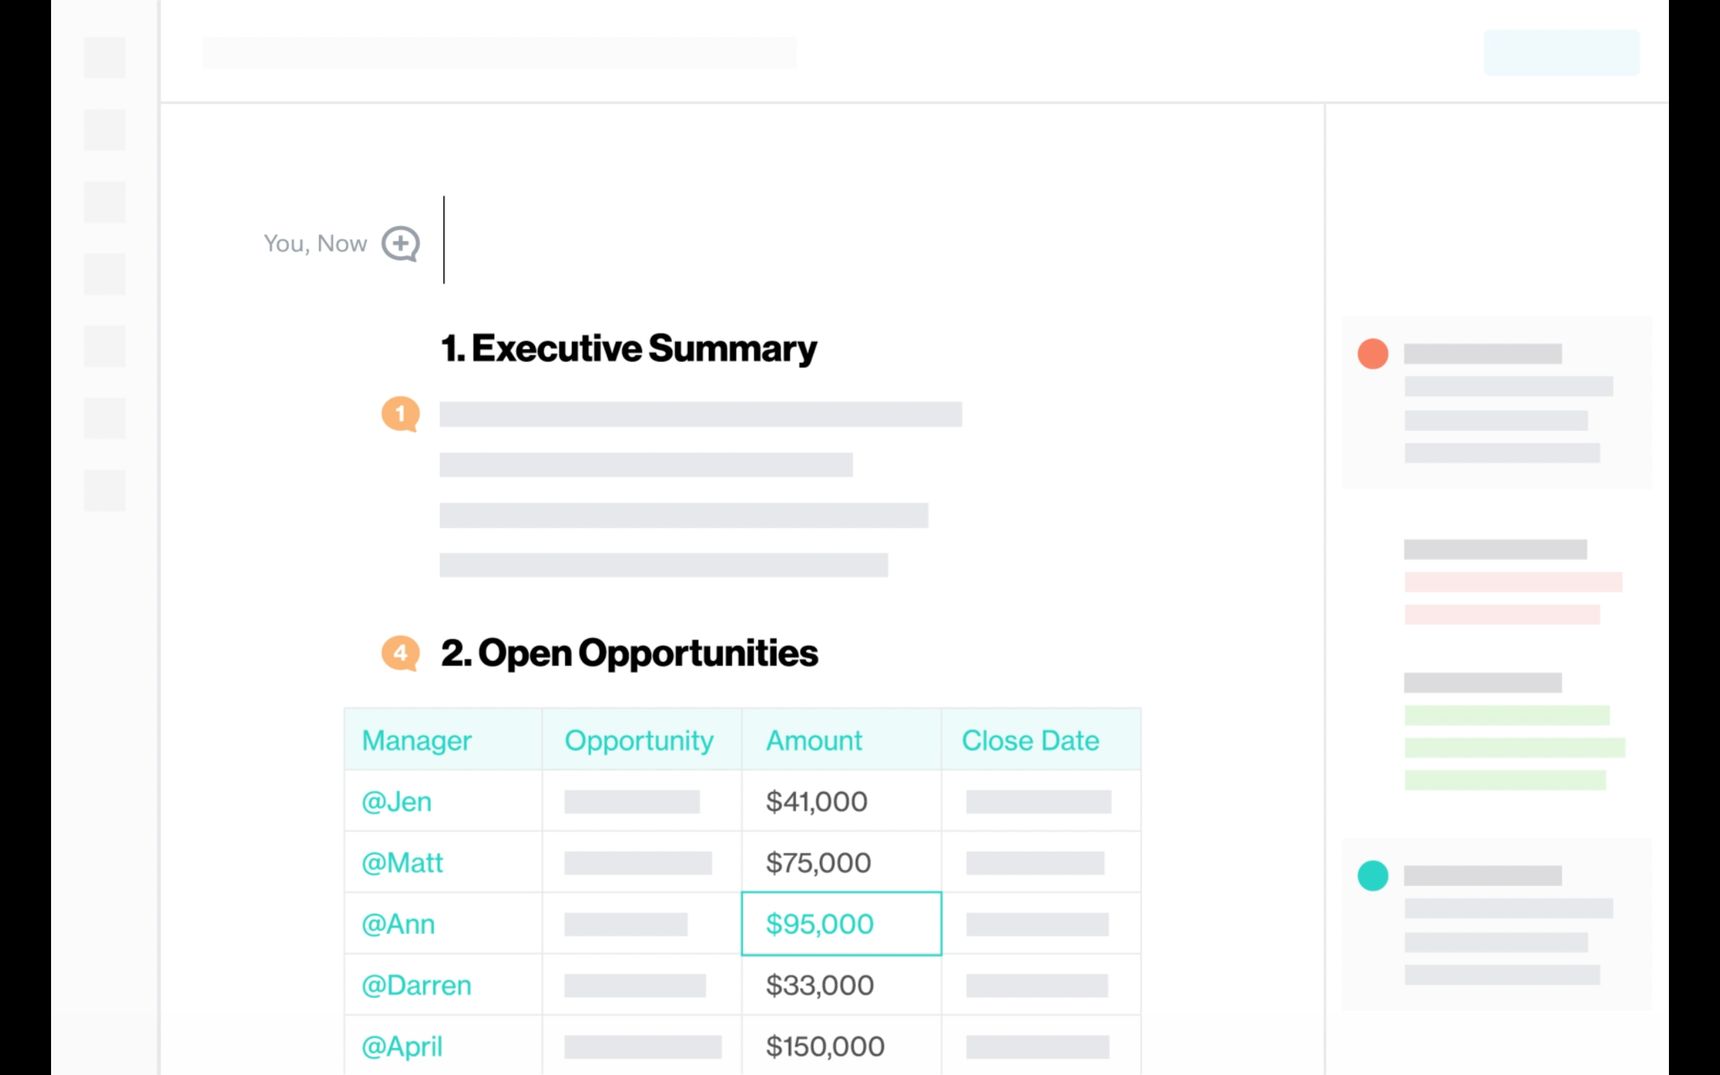Open the @April mention link
The image size is (1720, 1075).
coord(402,1046)
